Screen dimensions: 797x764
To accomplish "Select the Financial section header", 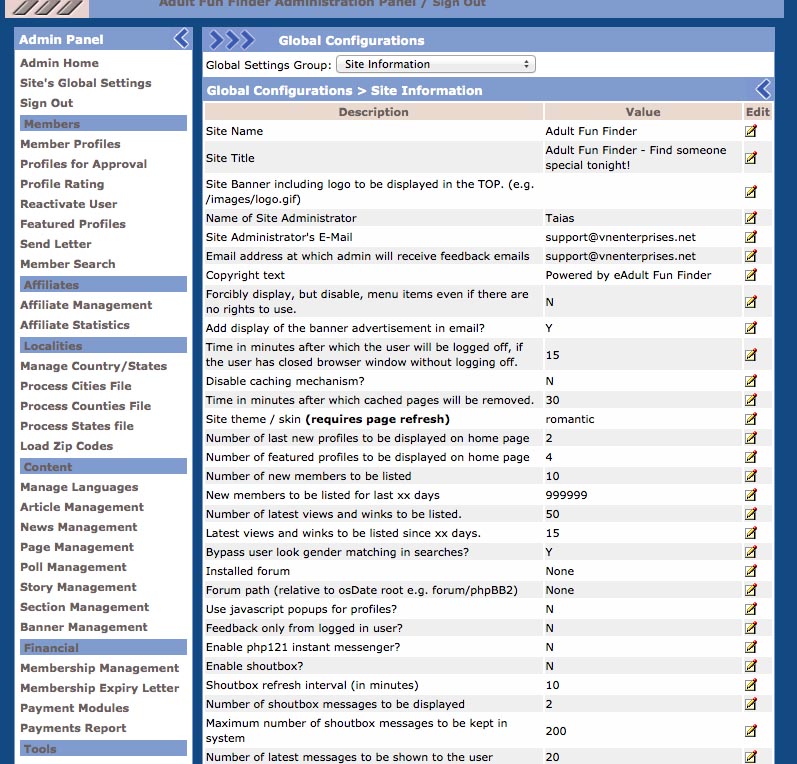I will [x=103, y=648].
